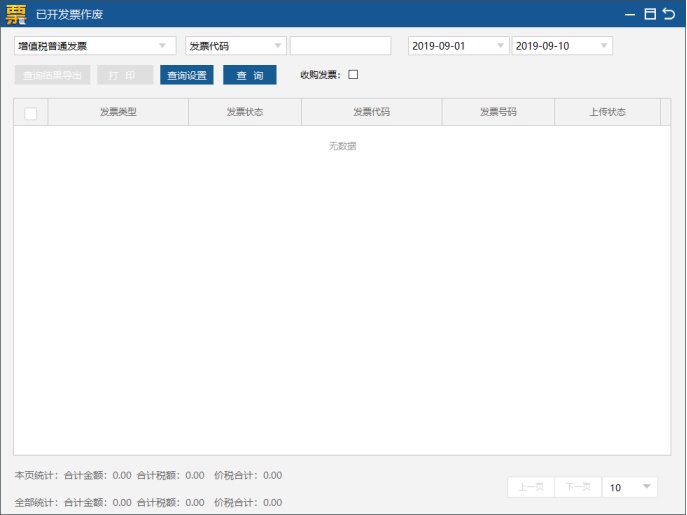Minimize the 已开发票作废 window
Screen dimensions: 687x515
pos(630,14)
